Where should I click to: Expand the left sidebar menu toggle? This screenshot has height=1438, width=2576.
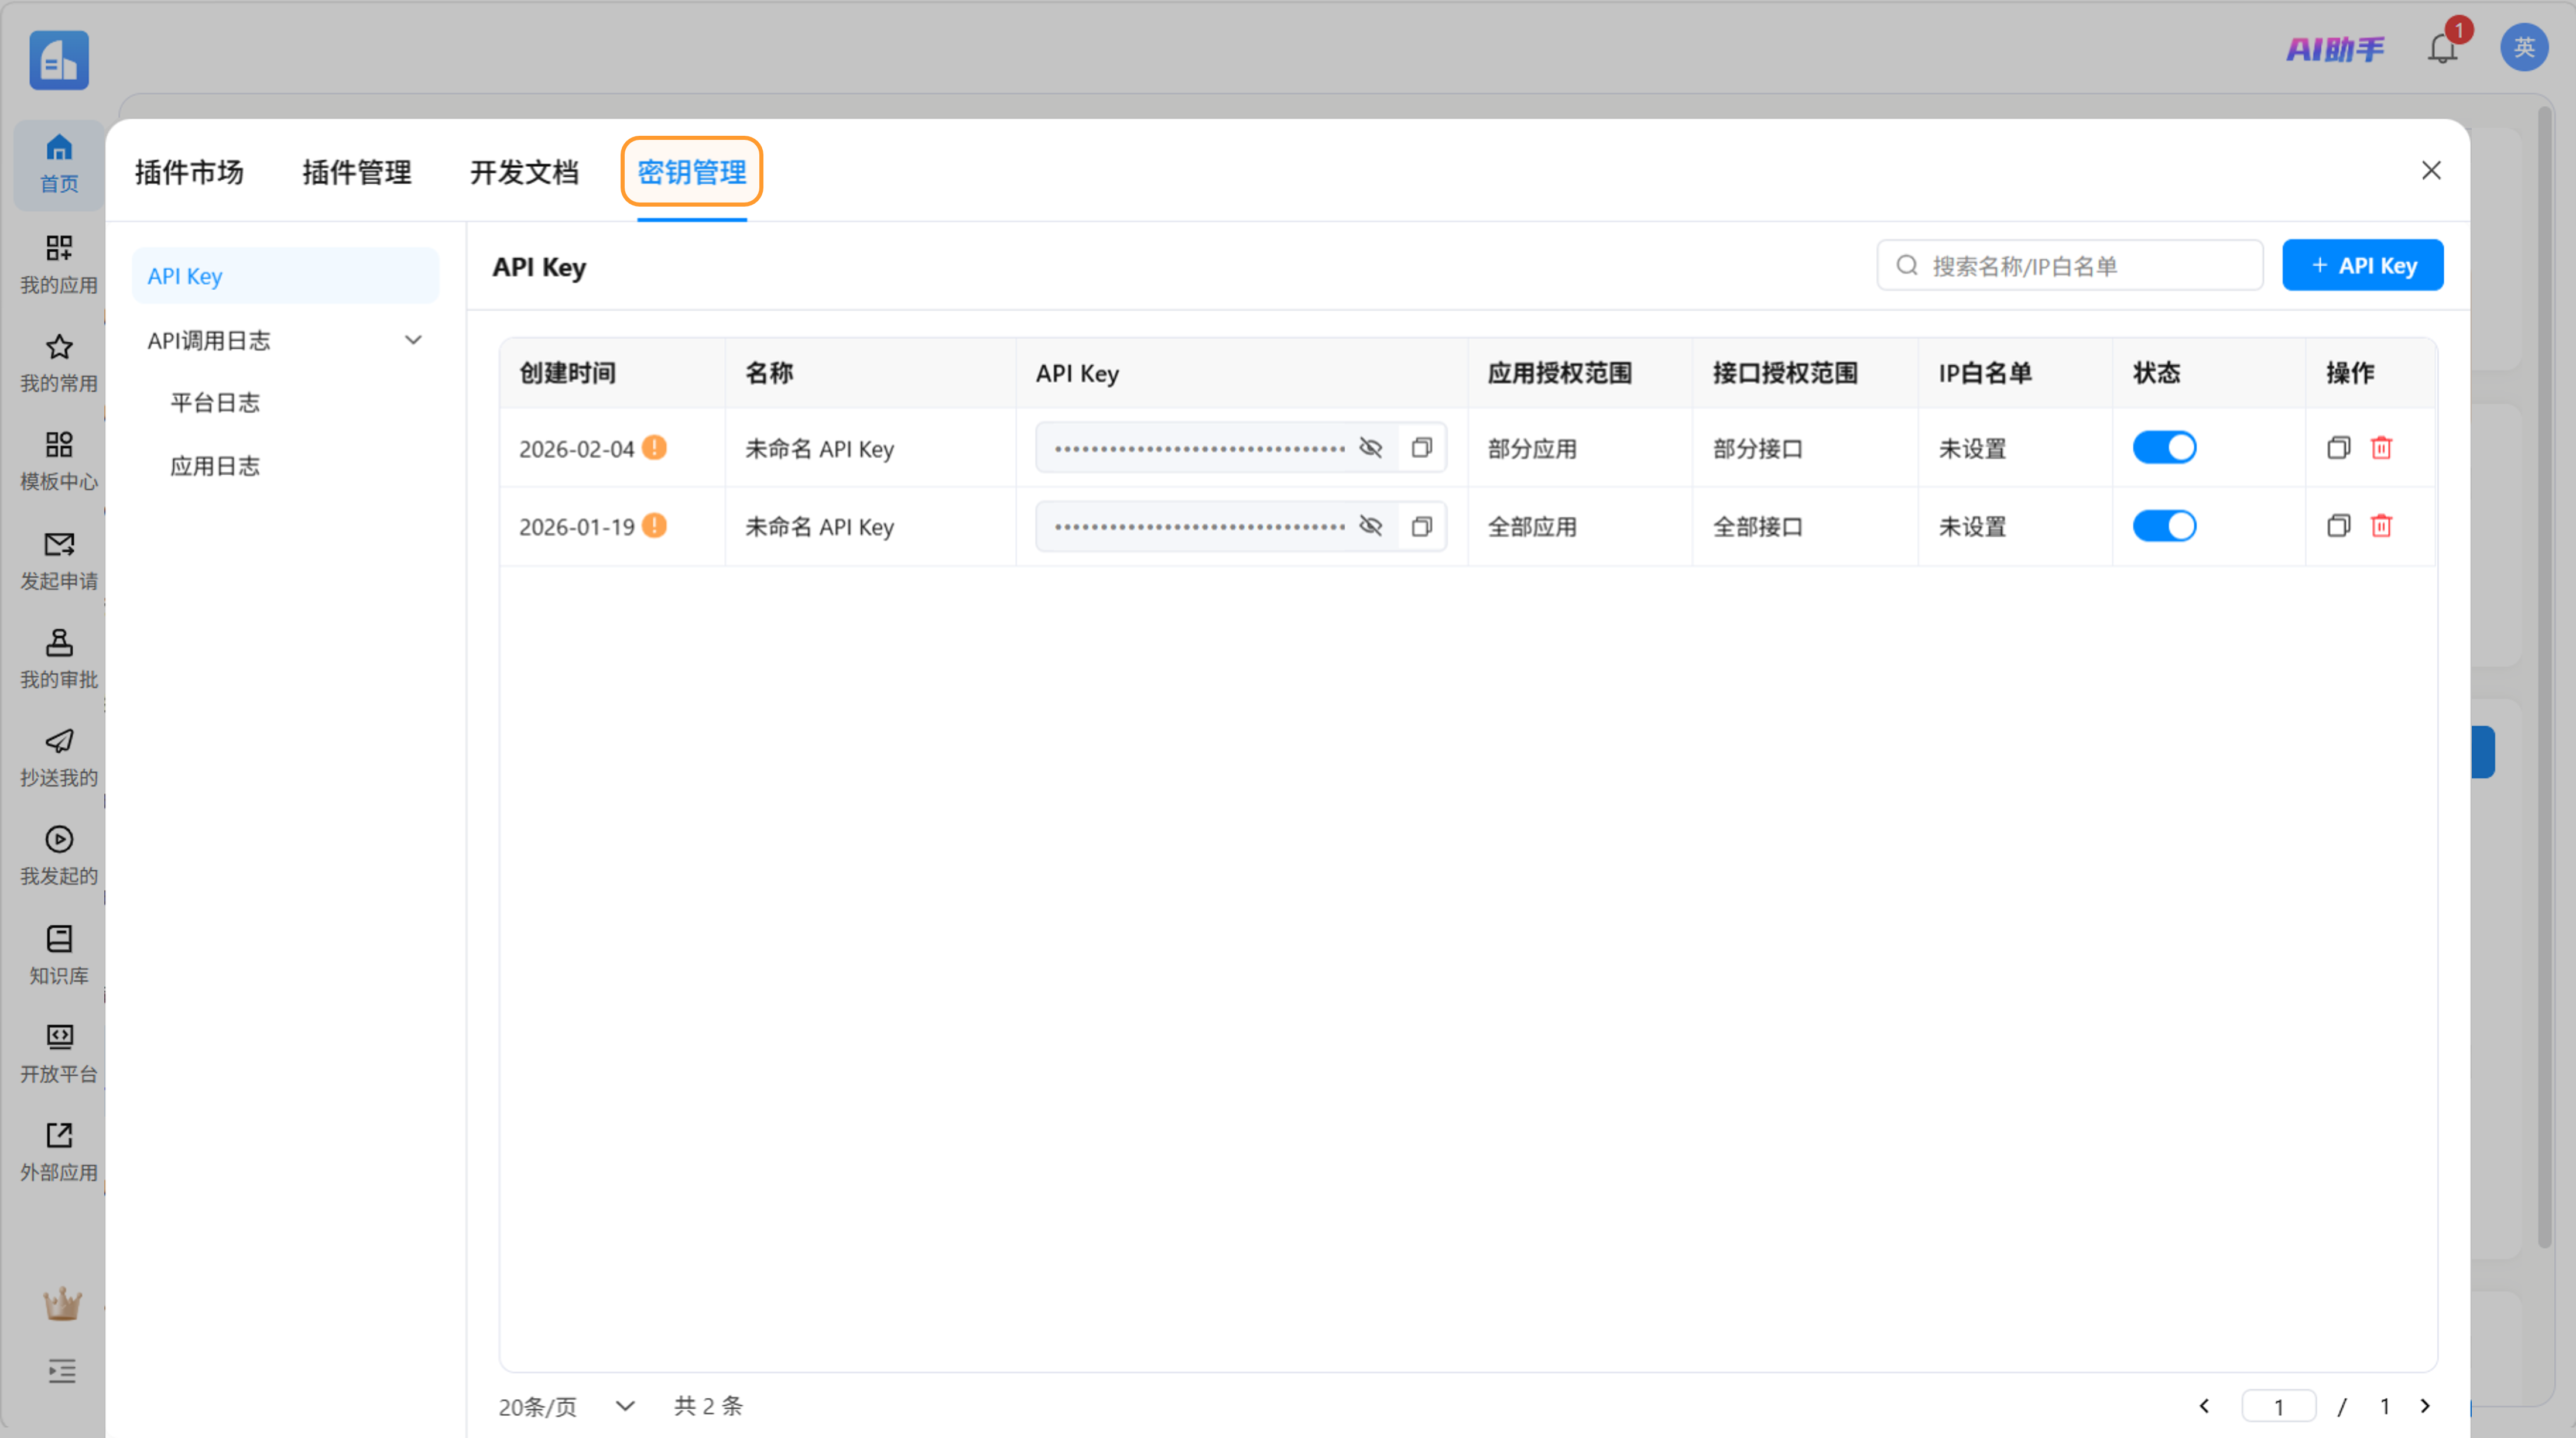tap(62, 1371)
